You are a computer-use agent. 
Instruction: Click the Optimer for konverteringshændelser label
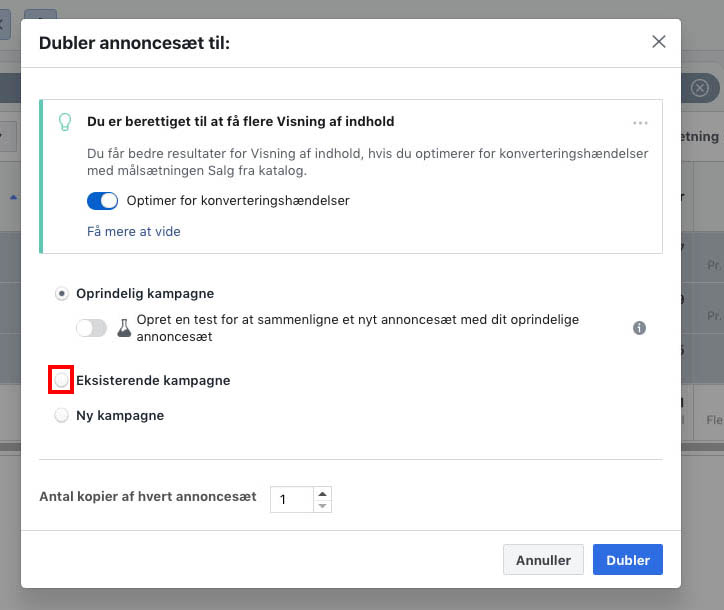coord(238,201)
